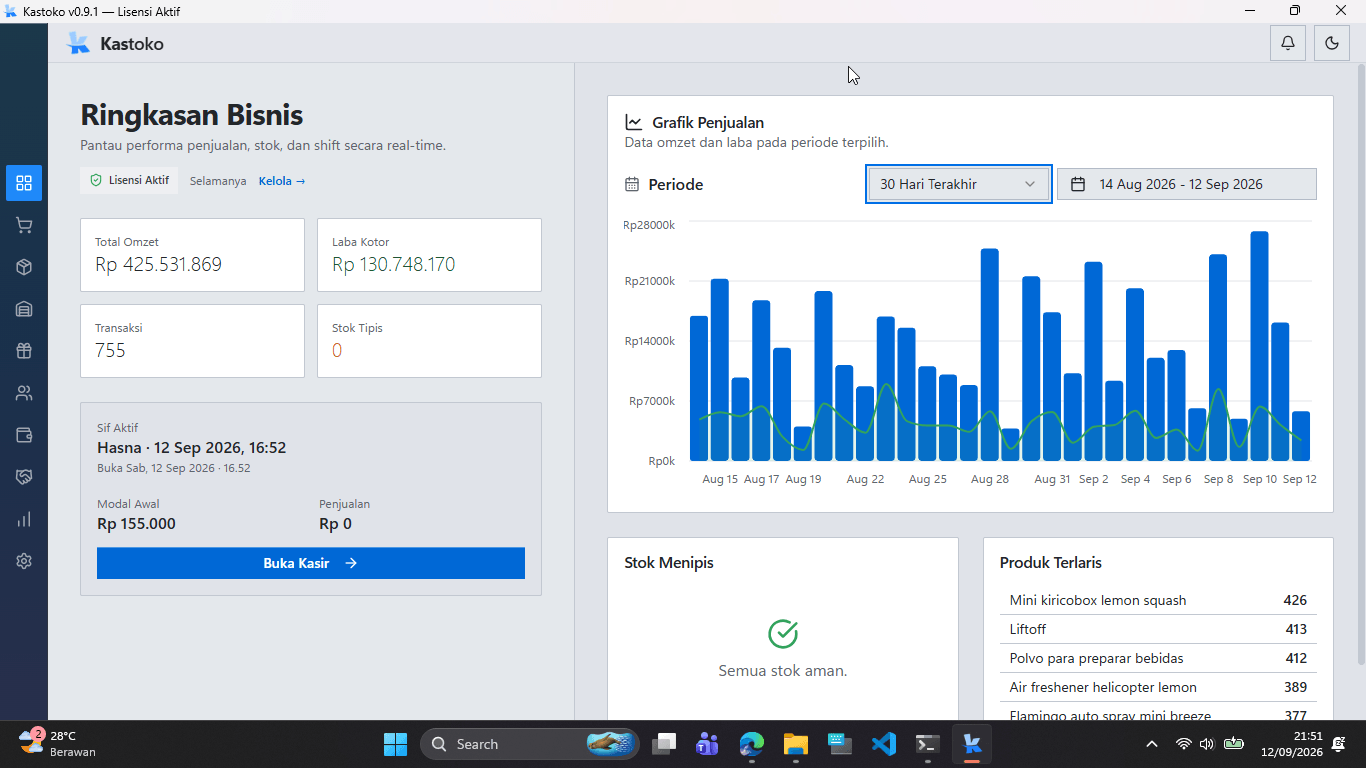Show hidden system tray icons chevron
This screenshot has width=1366, height=768.
pos(1152,744)
